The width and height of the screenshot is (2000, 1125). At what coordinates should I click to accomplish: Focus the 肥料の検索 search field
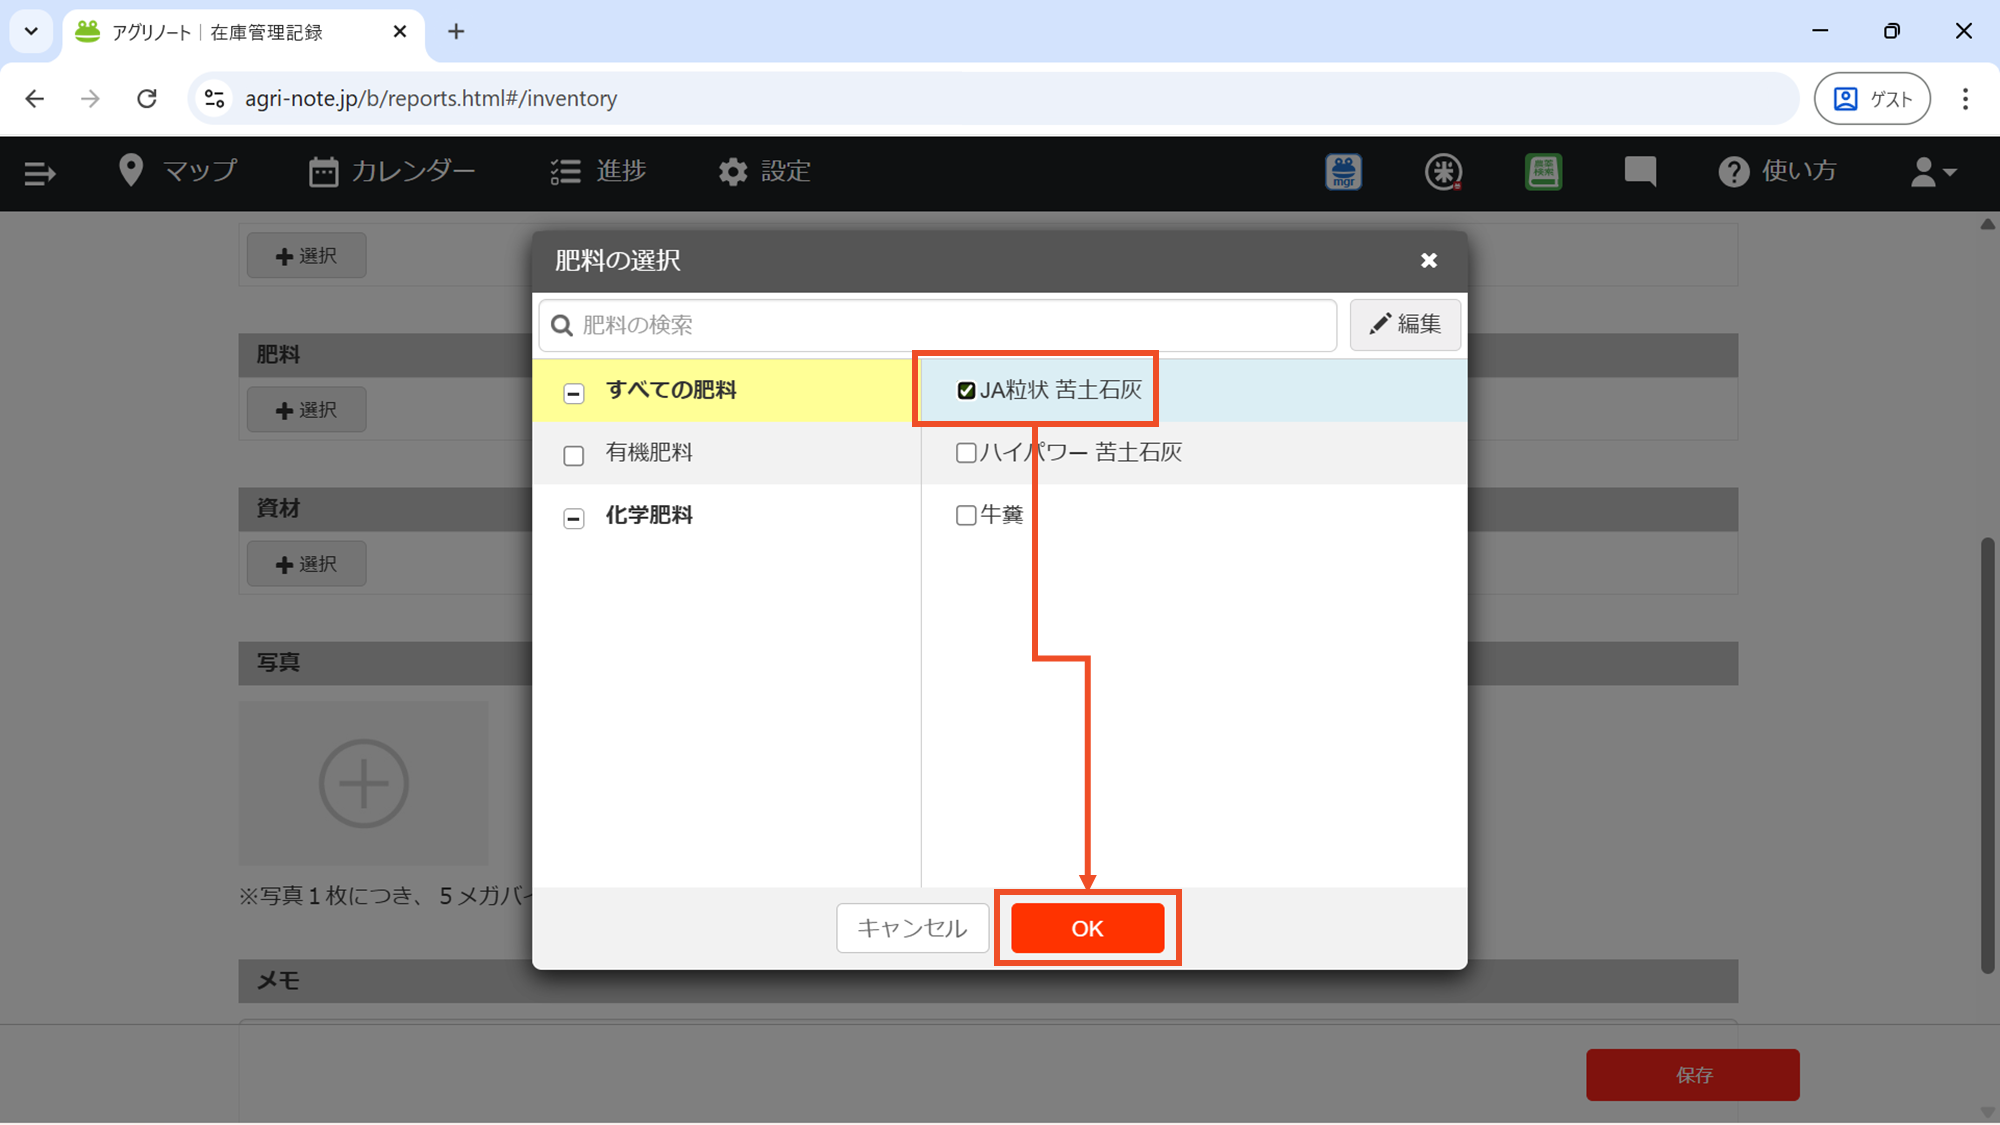coord(938,325)
